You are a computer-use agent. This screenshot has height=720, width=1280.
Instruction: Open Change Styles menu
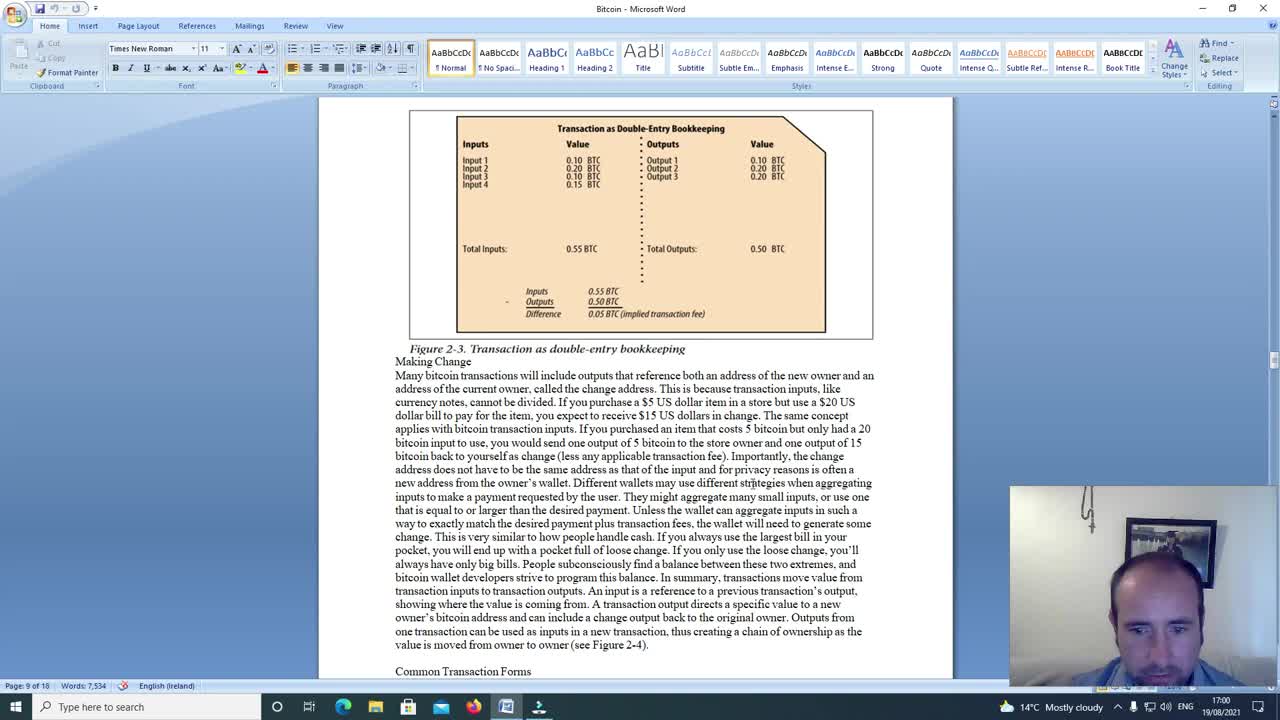[x=1174, y=59]
